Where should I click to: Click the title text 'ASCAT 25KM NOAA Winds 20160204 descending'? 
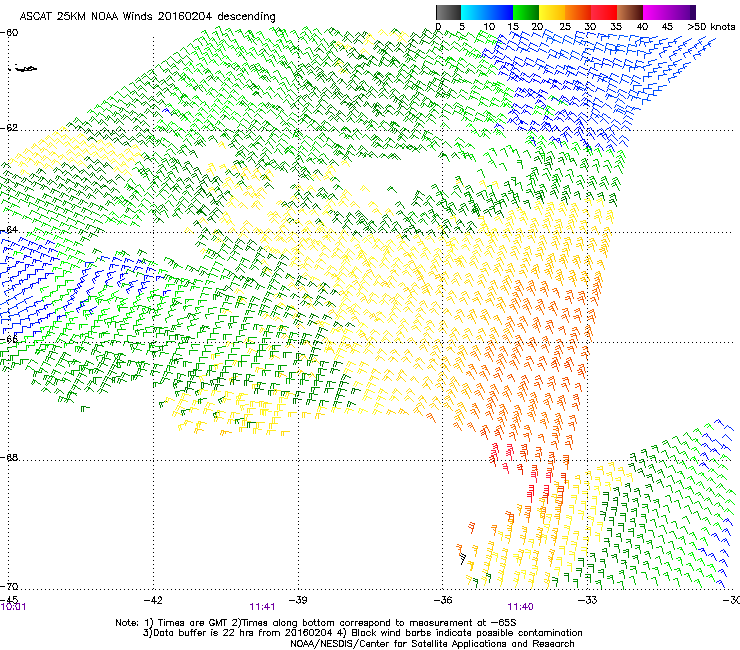(x=147, y=16)
